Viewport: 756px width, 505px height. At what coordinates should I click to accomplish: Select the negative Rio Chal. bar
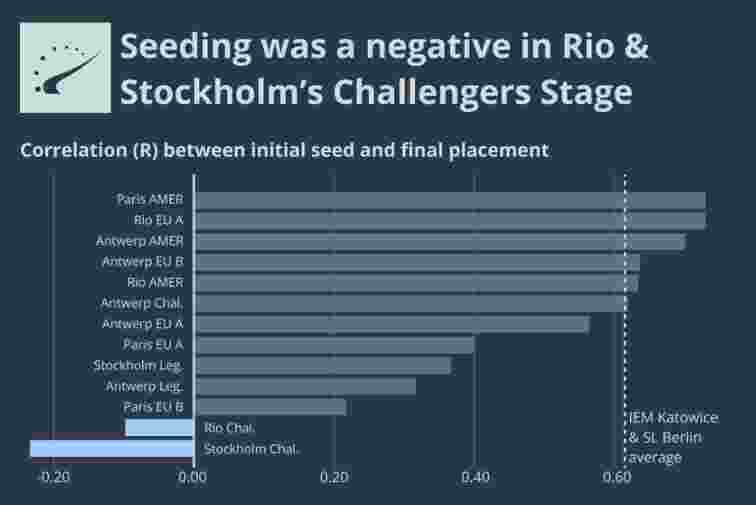[159, 428]
